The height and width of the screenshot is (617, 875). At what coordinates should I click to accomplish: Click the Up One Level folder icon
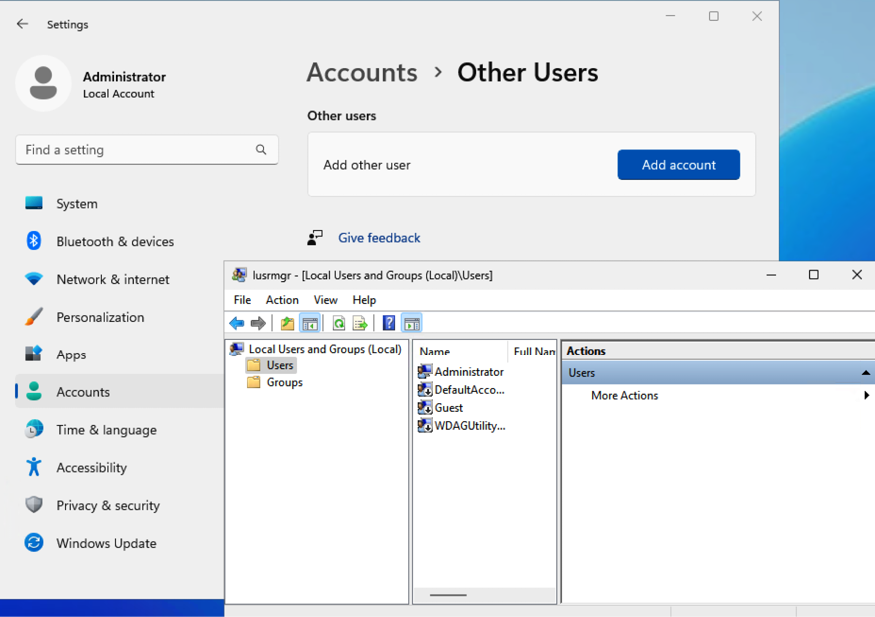(x=287, y=322)
